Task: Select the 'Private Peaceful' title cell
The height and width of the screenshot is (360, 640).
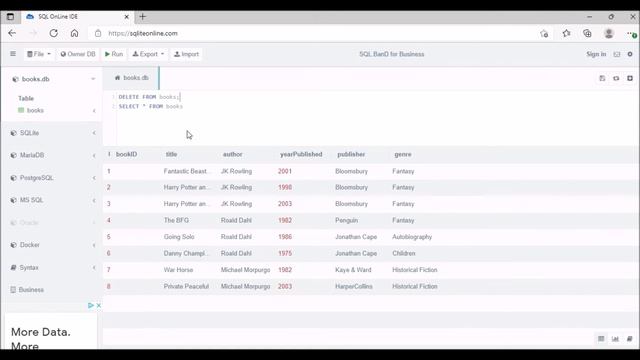Action: [x=186, y=287]
